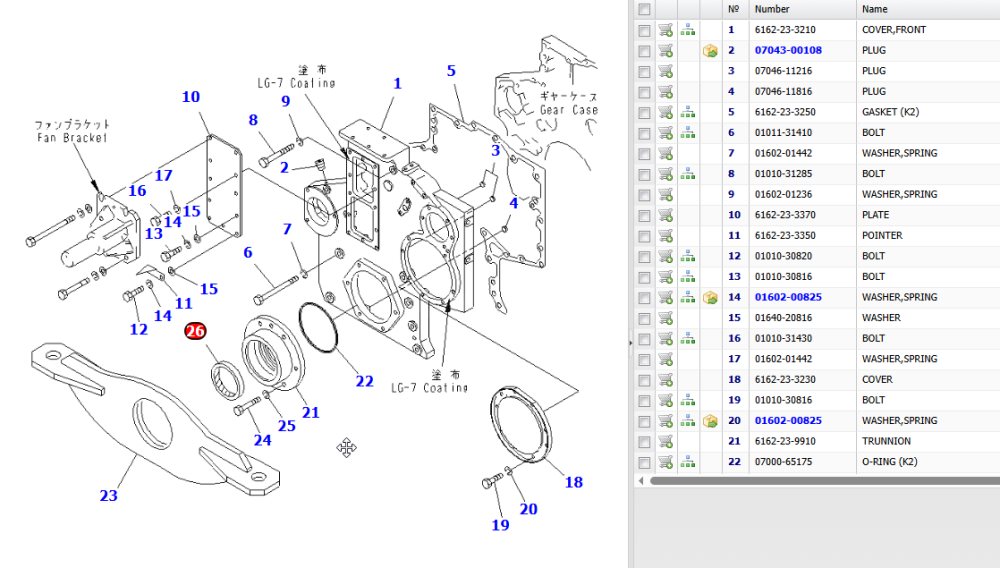1000x568 pixels.
Task: Select red highlighted callout 26 on diagram
Action: [195, 331]
